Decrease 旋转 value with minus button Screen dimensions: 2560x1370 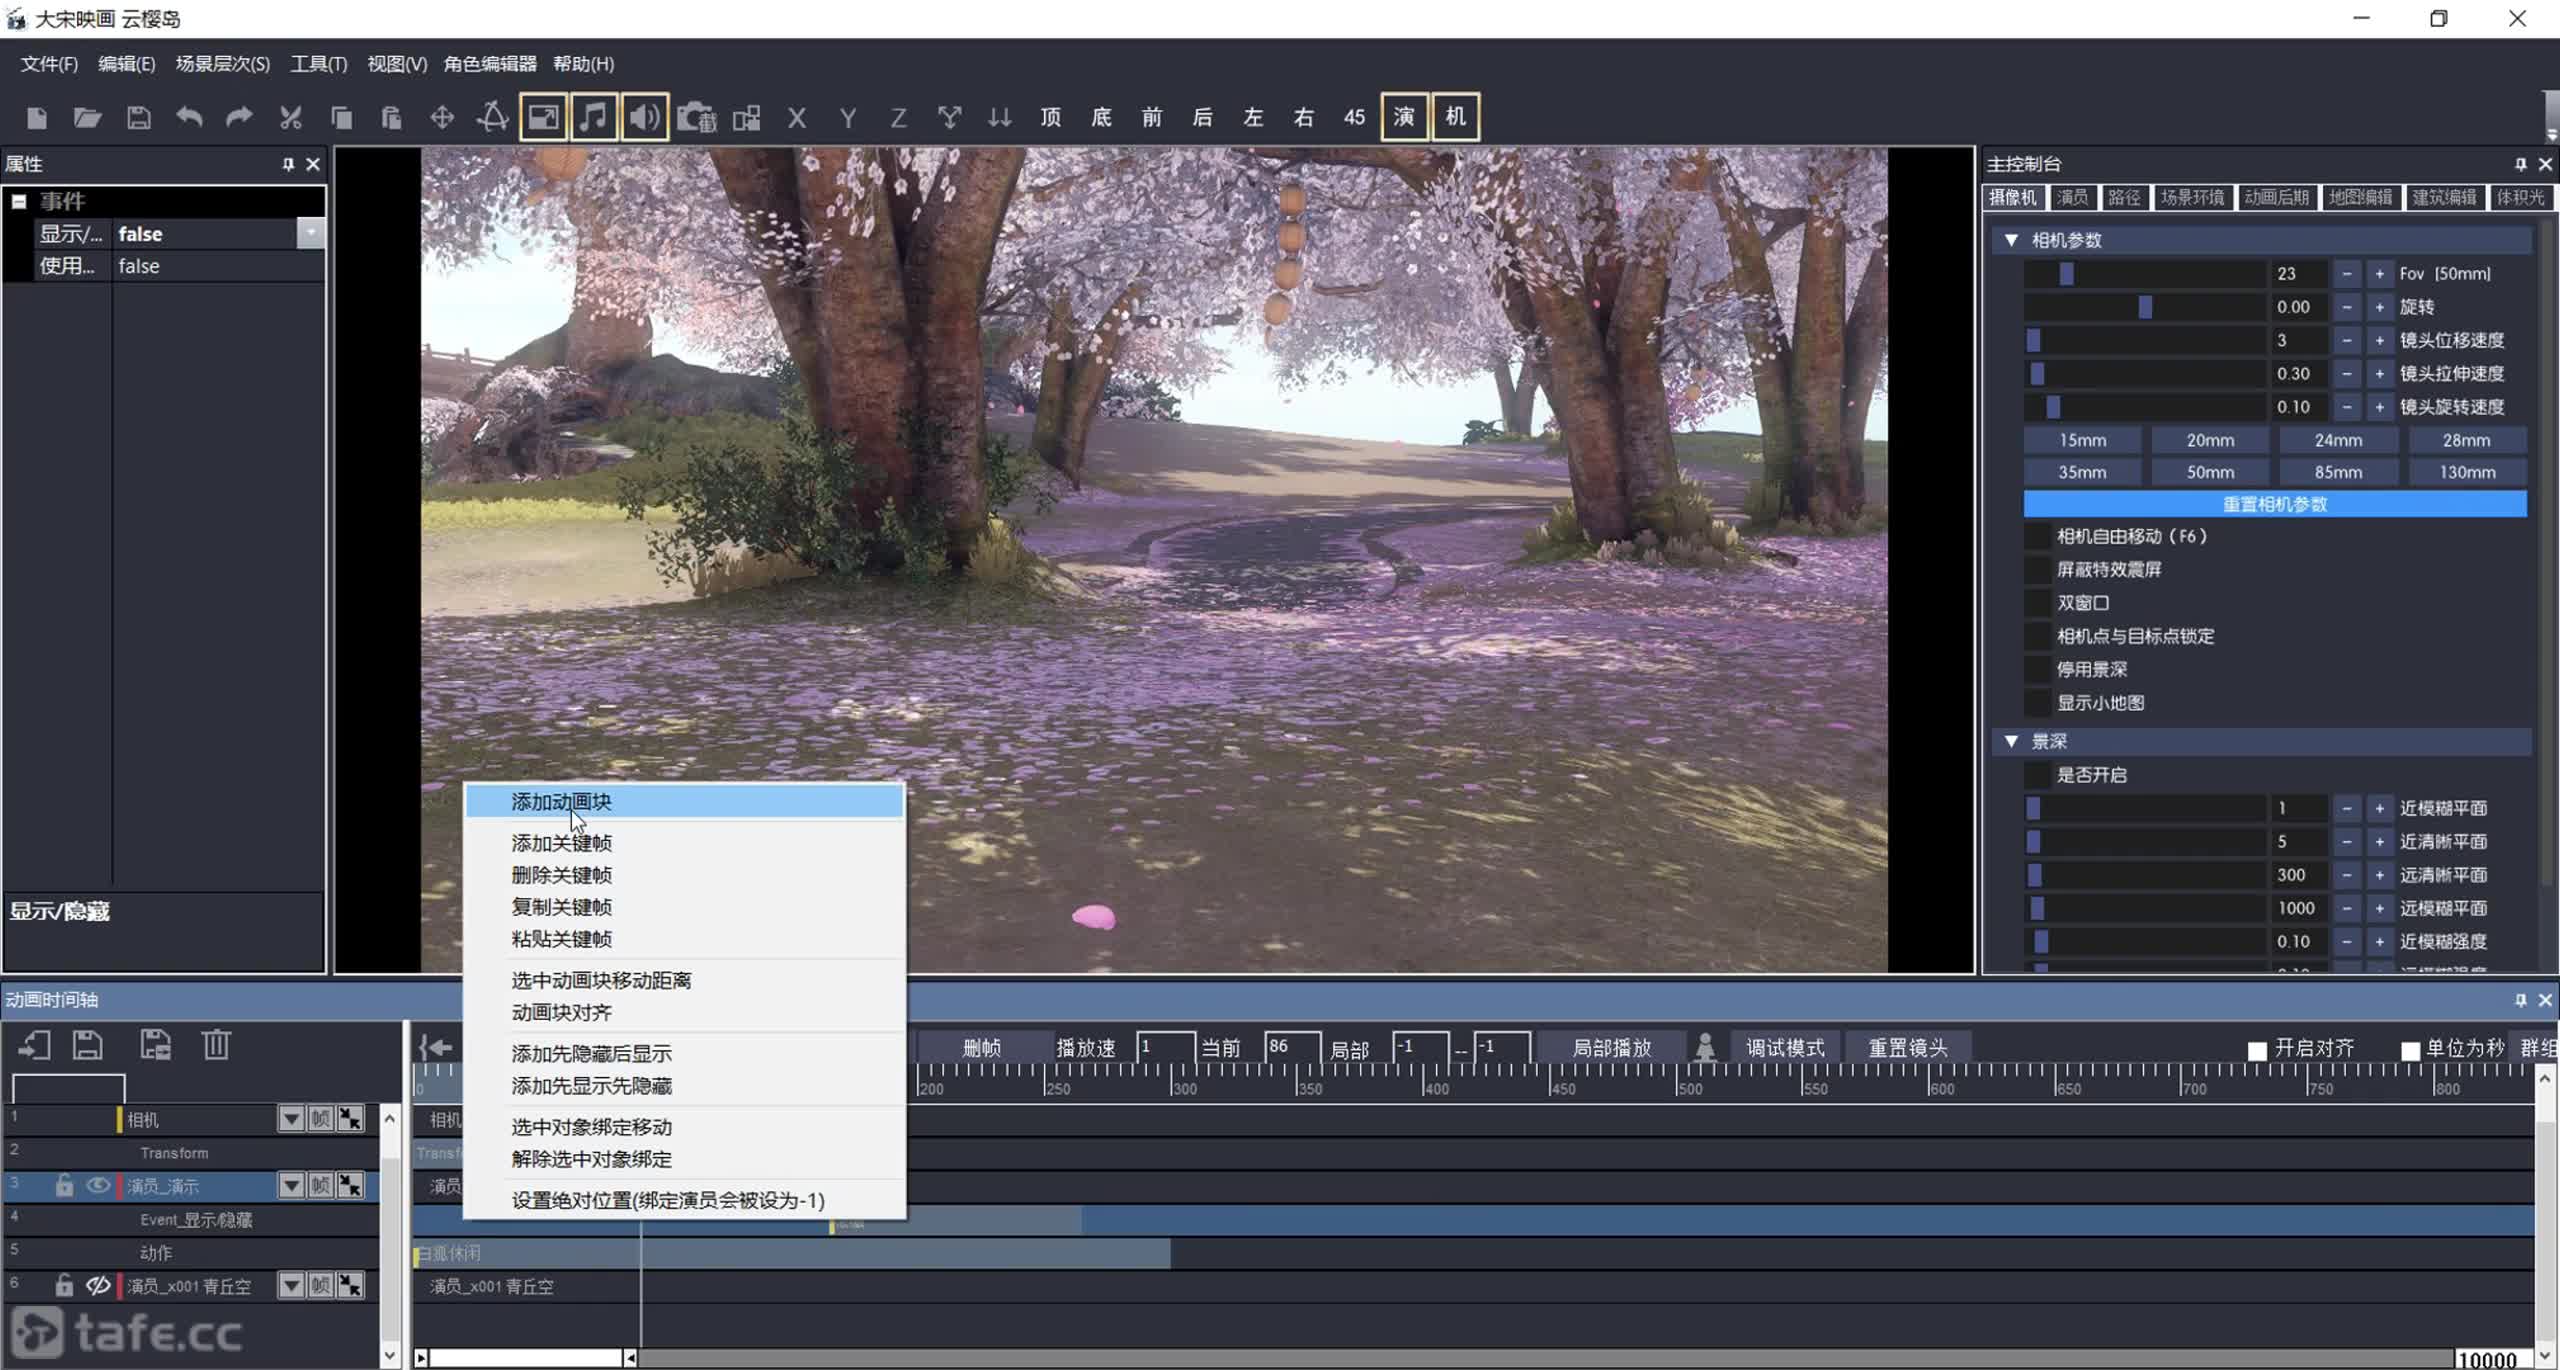click(2347, 307)
